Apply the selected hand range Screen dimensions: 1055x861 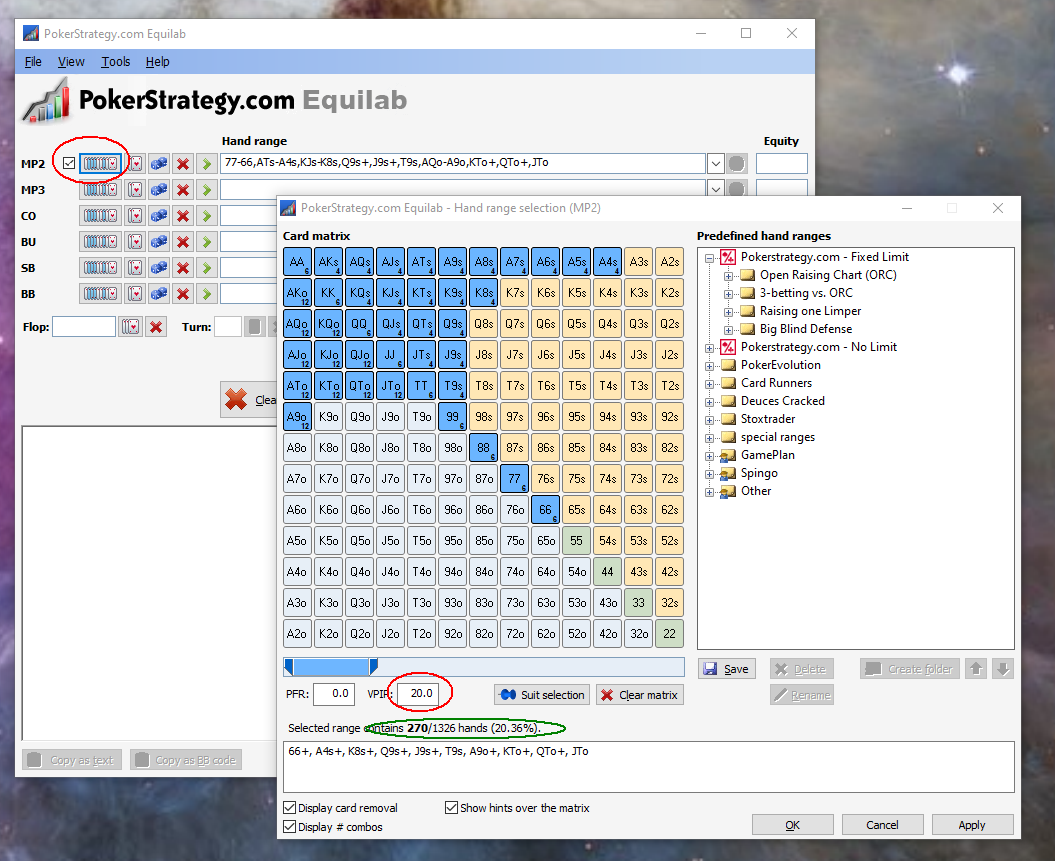(x=972, y=825)
